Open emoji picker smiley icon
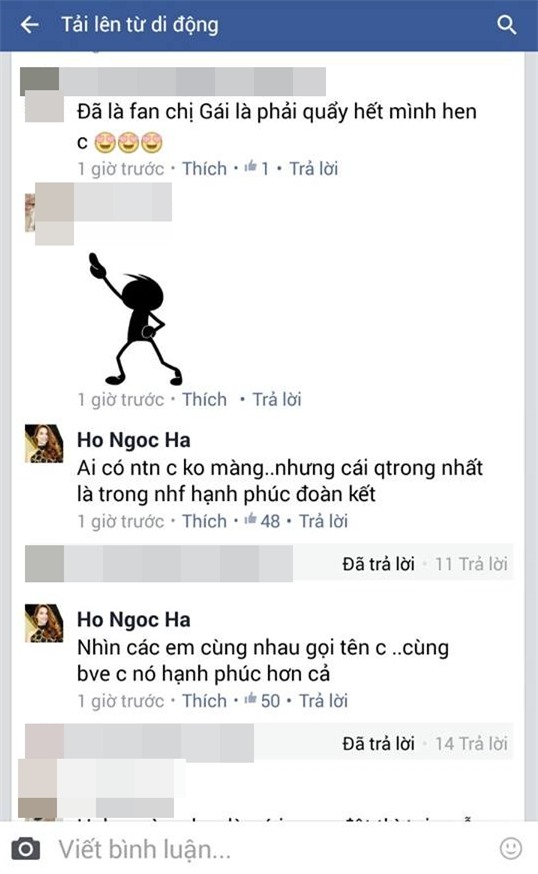538x874 pixels. coord(511,848)
